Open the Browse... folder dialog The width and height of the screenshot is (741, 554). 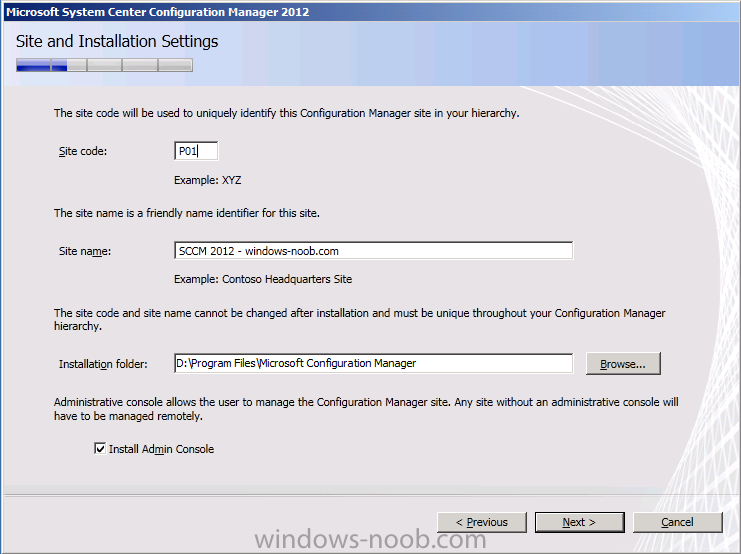pyautogui.click(x=623, y=364)
